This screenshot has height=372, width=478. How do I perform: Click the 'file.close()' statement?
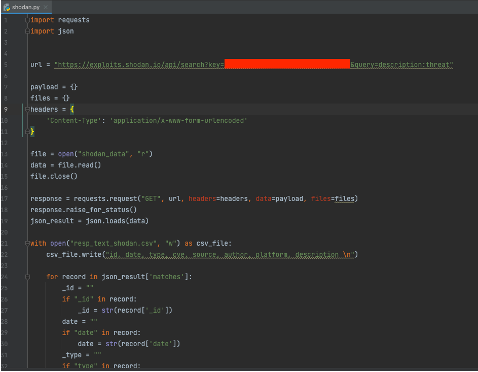[x=54, y=176]
